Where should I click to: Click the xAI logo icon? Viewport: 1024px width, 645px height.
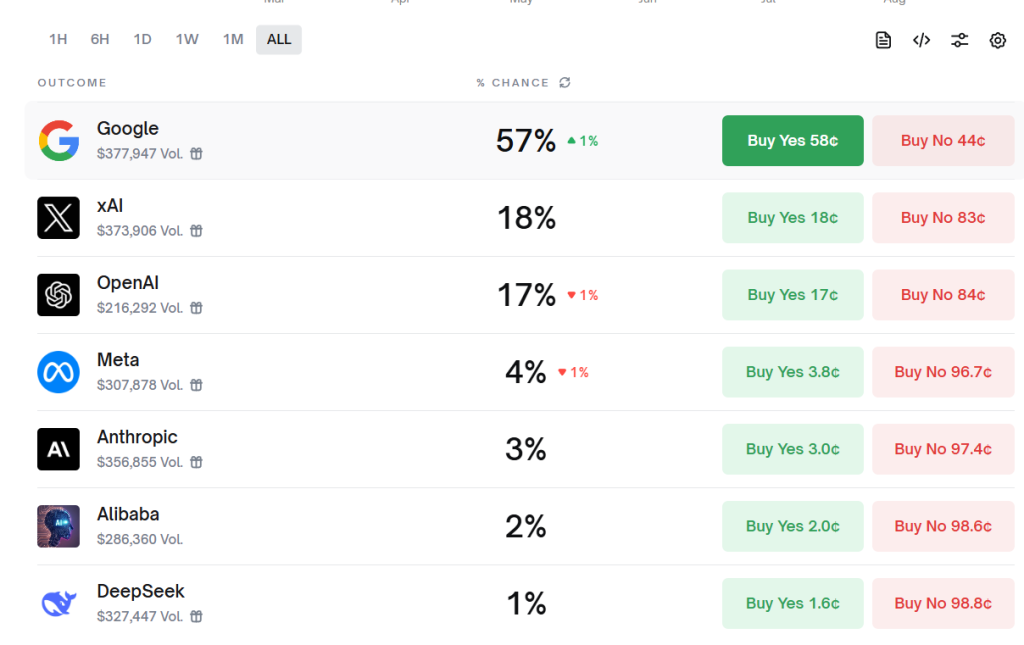pyautogui.click(x=58, y=218)
